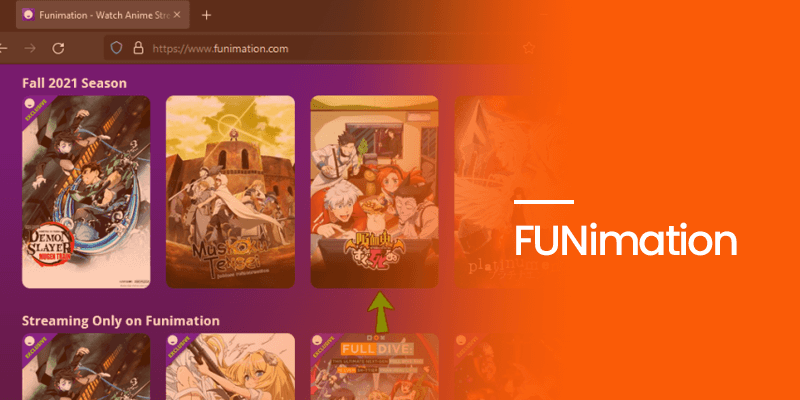
Task: Click the white FUNimation logo
Action: [626, 241]
